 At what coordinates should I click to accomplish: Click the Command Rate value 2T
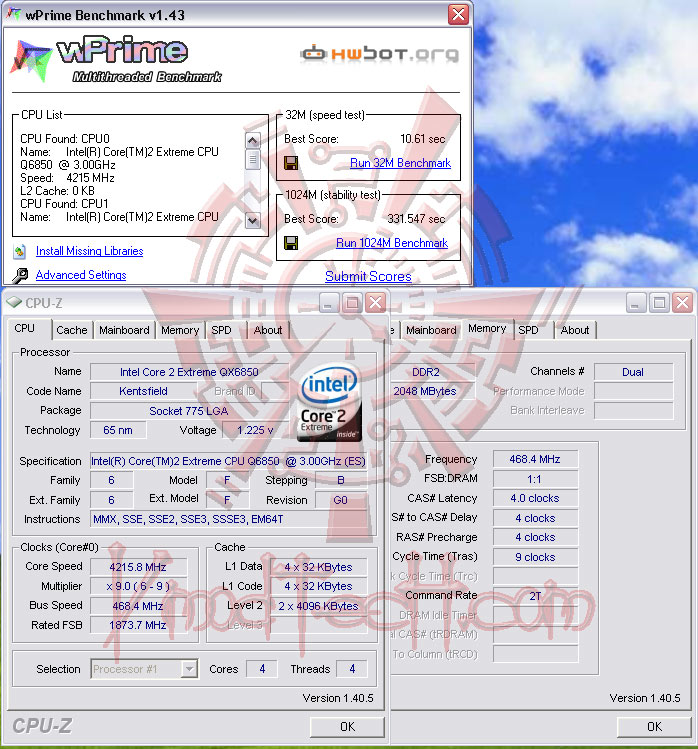(x=535, y=596)
